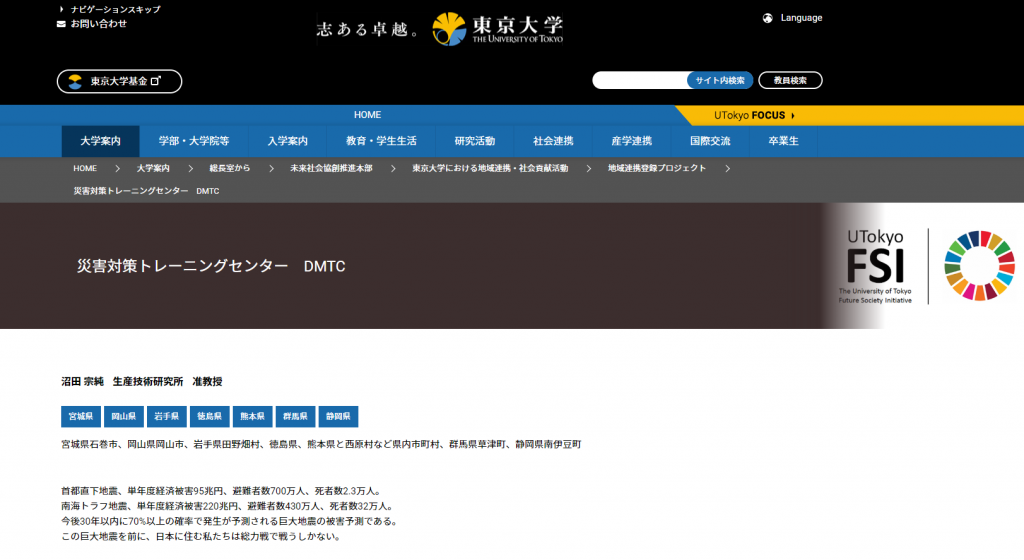
Task: Expand the 研究活動 navigation menu
Action: point(474,141)
